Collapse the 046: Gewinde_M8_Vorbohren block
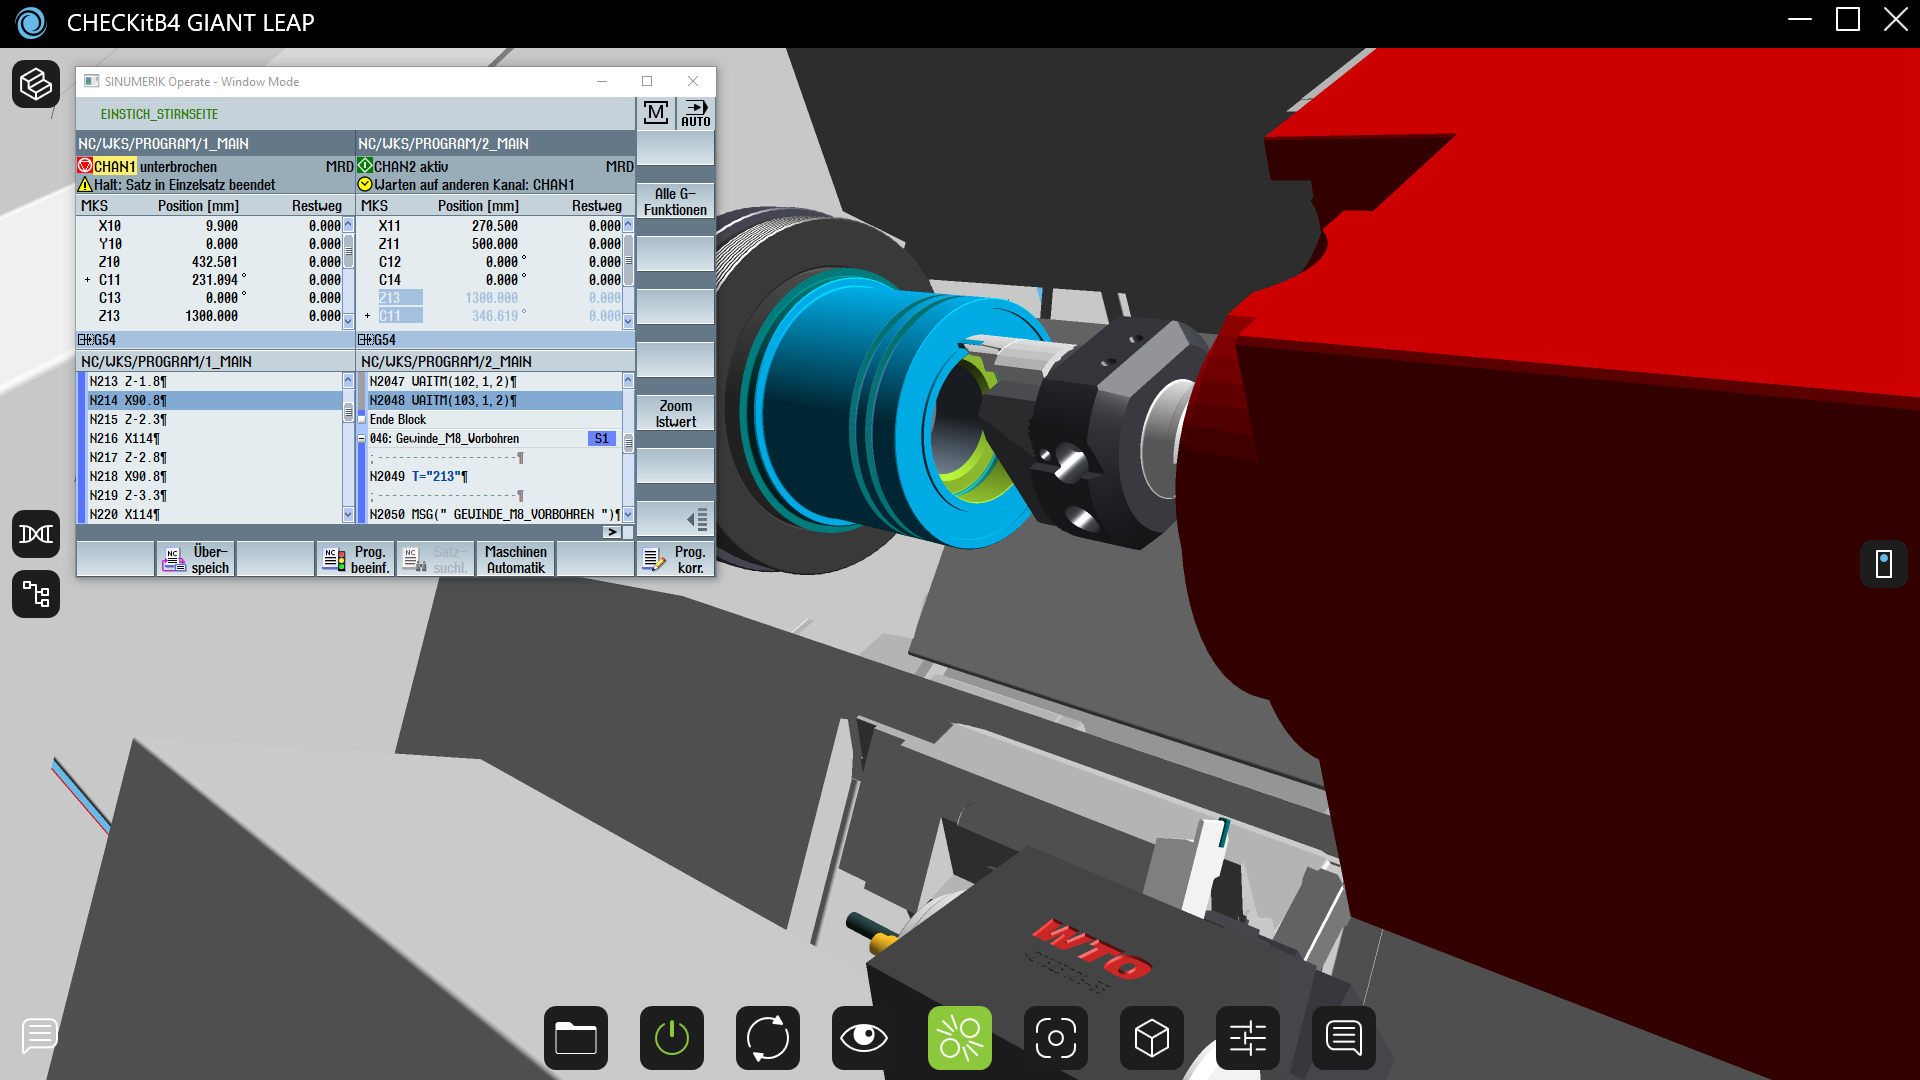 pos(362,438)
